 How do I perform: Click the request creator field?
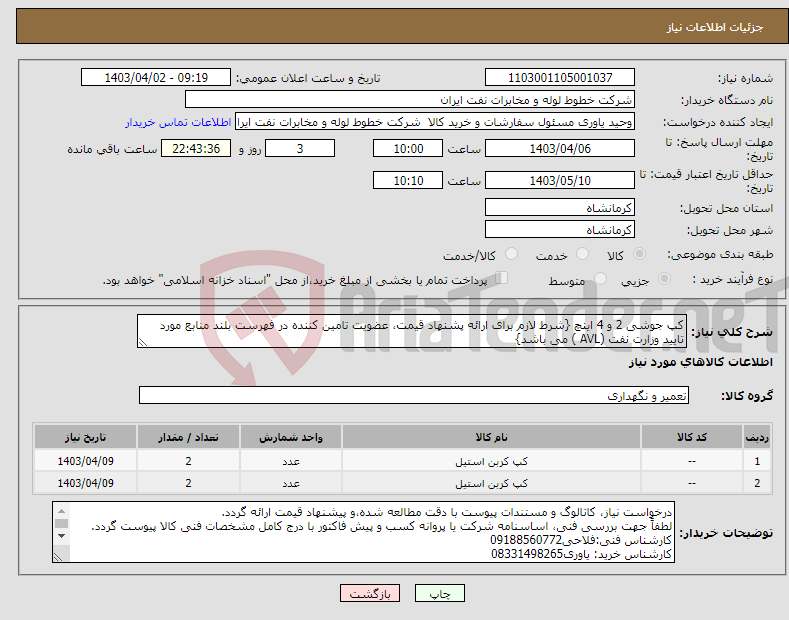tap(435, 122)
